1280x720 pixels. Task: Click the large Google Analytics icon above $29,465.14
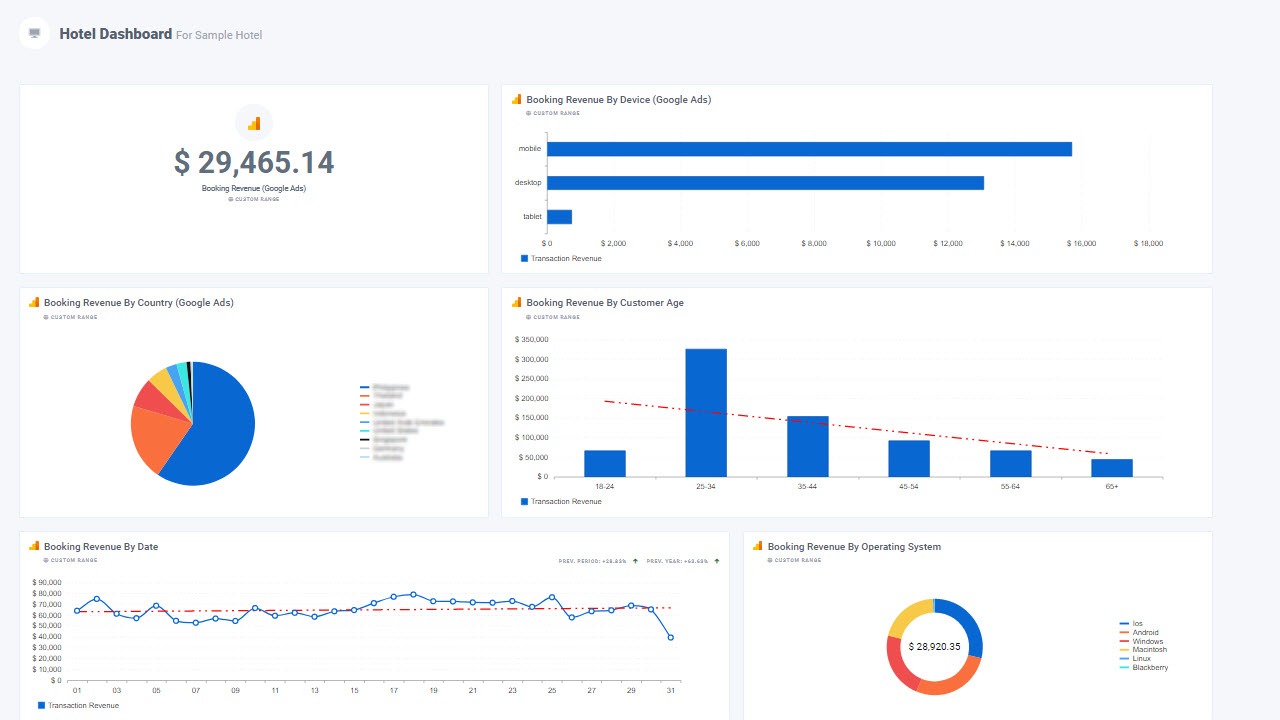pos(254,123)
